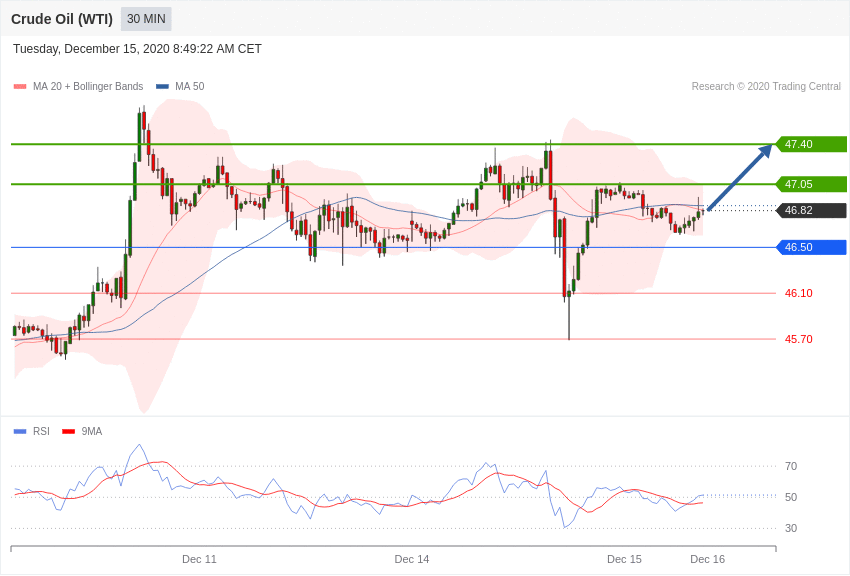
Task: Click the date and time stamp text
Action: (137, 49)
